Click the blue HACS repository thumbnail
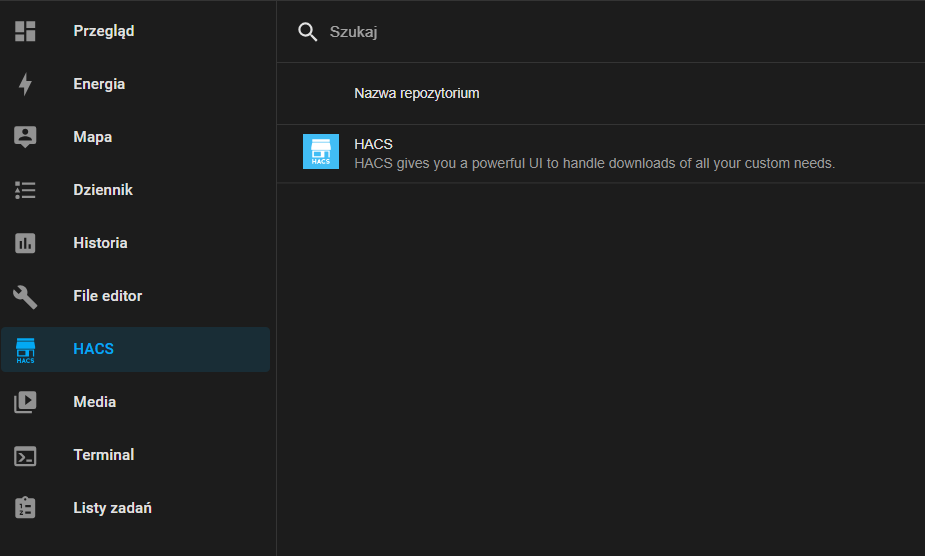The height and width of the screenshot is (556, 925). click(x=321, y=152)
